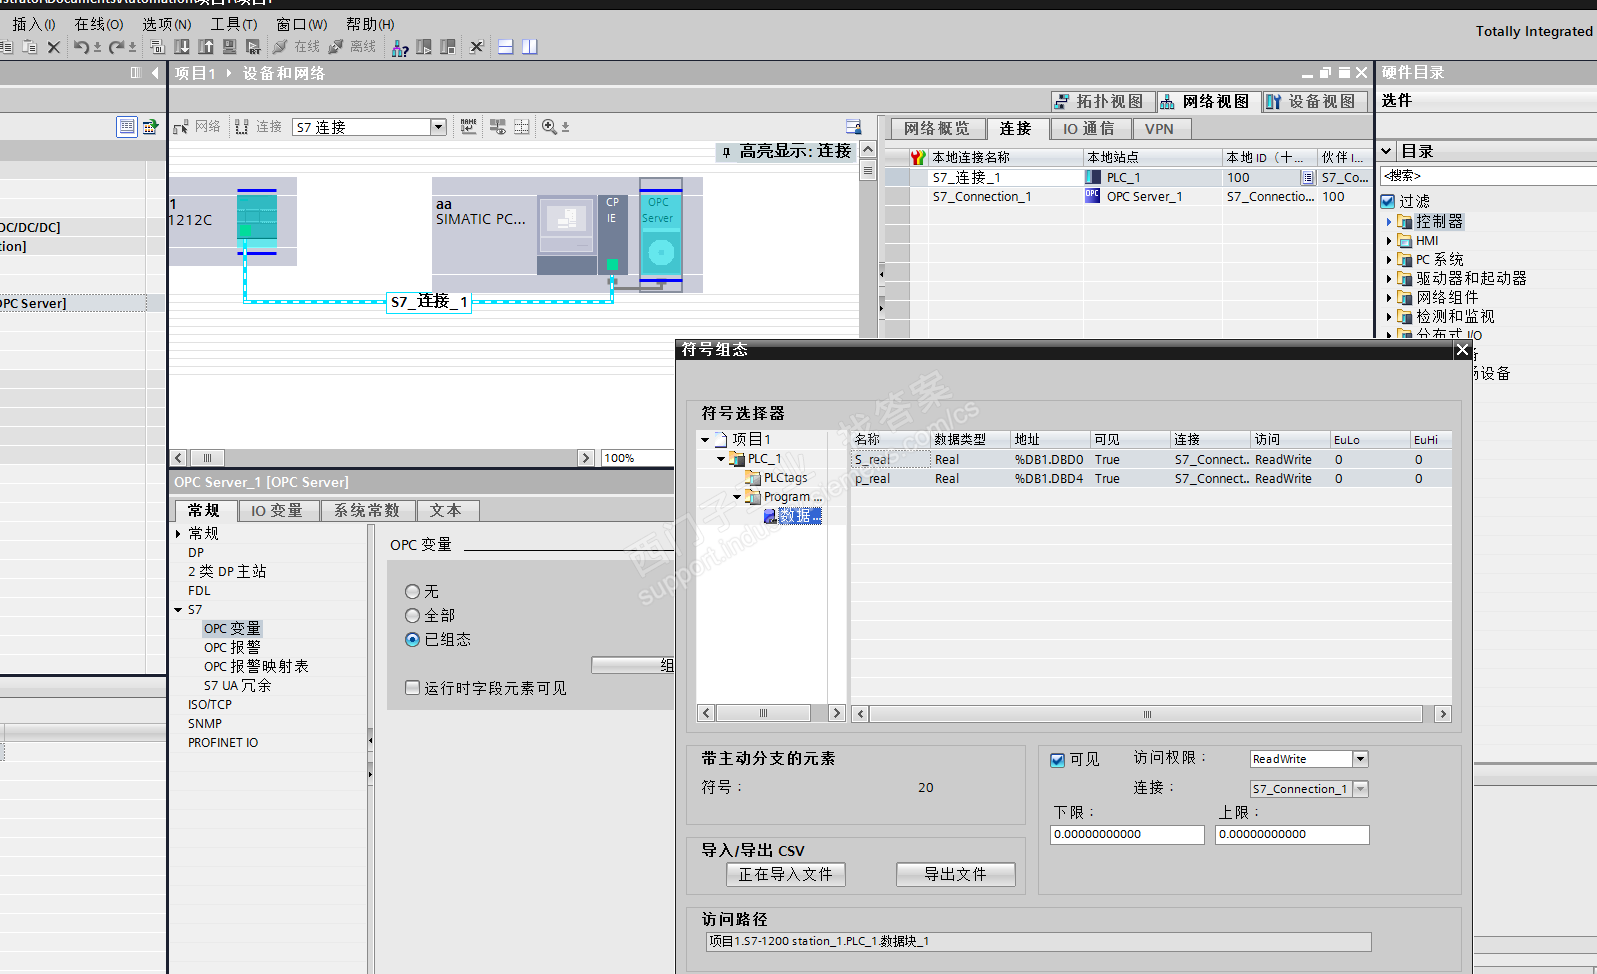Expand the PC 系统 catalog folder

tap(1389, 260)
